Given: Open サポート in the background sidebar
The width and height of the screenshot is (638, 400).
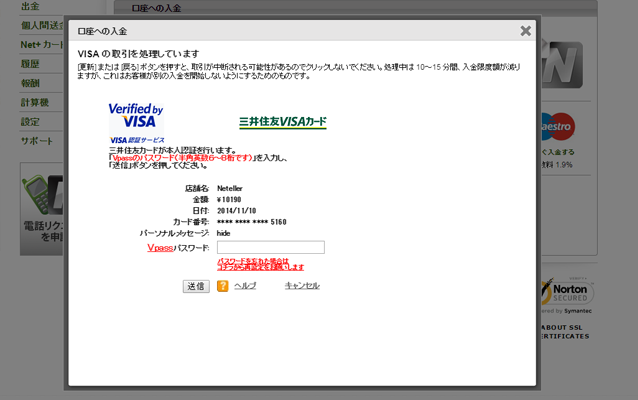Looking at the screenshot, I should tap(37, 141).
